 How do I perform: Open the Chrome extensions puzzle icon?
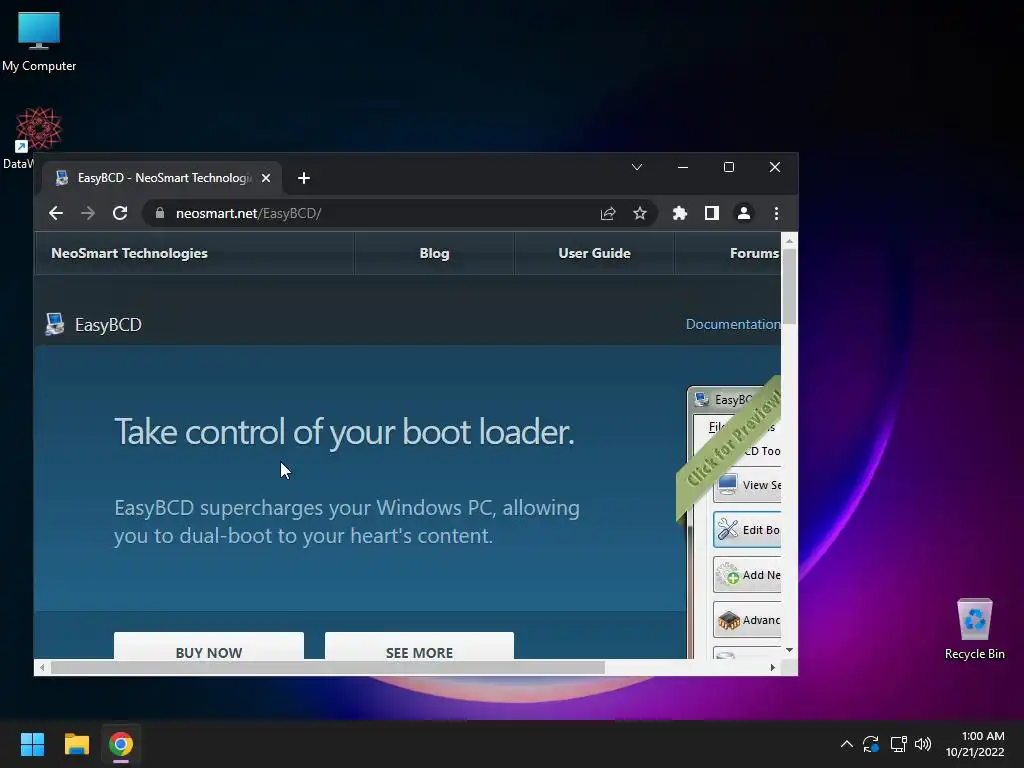[x=680, y=214]
